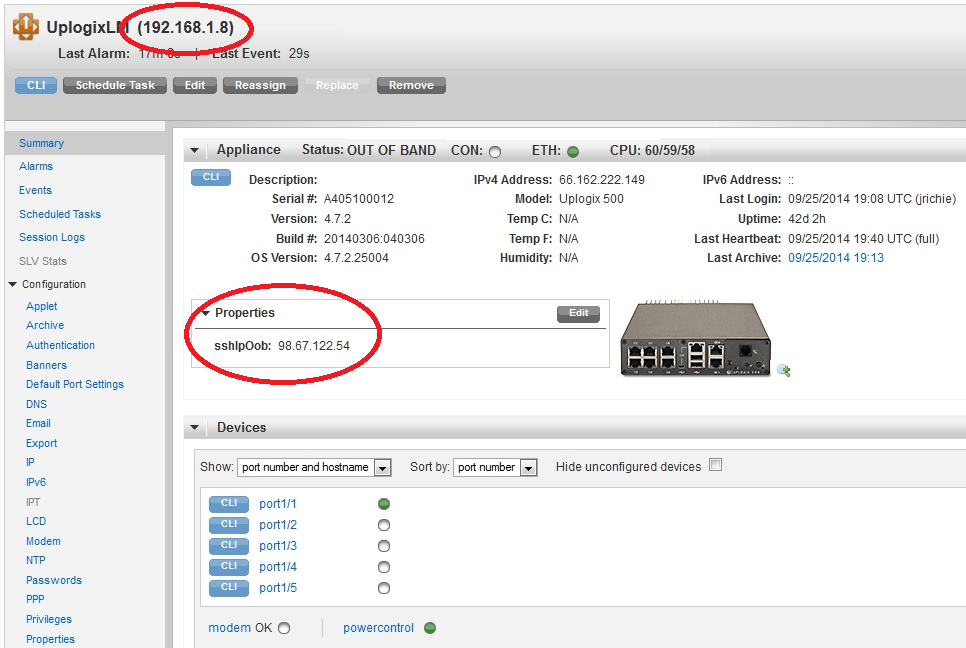Click the powercontrol green status icon
Screen dimensions: 966x648
[430, 628]
